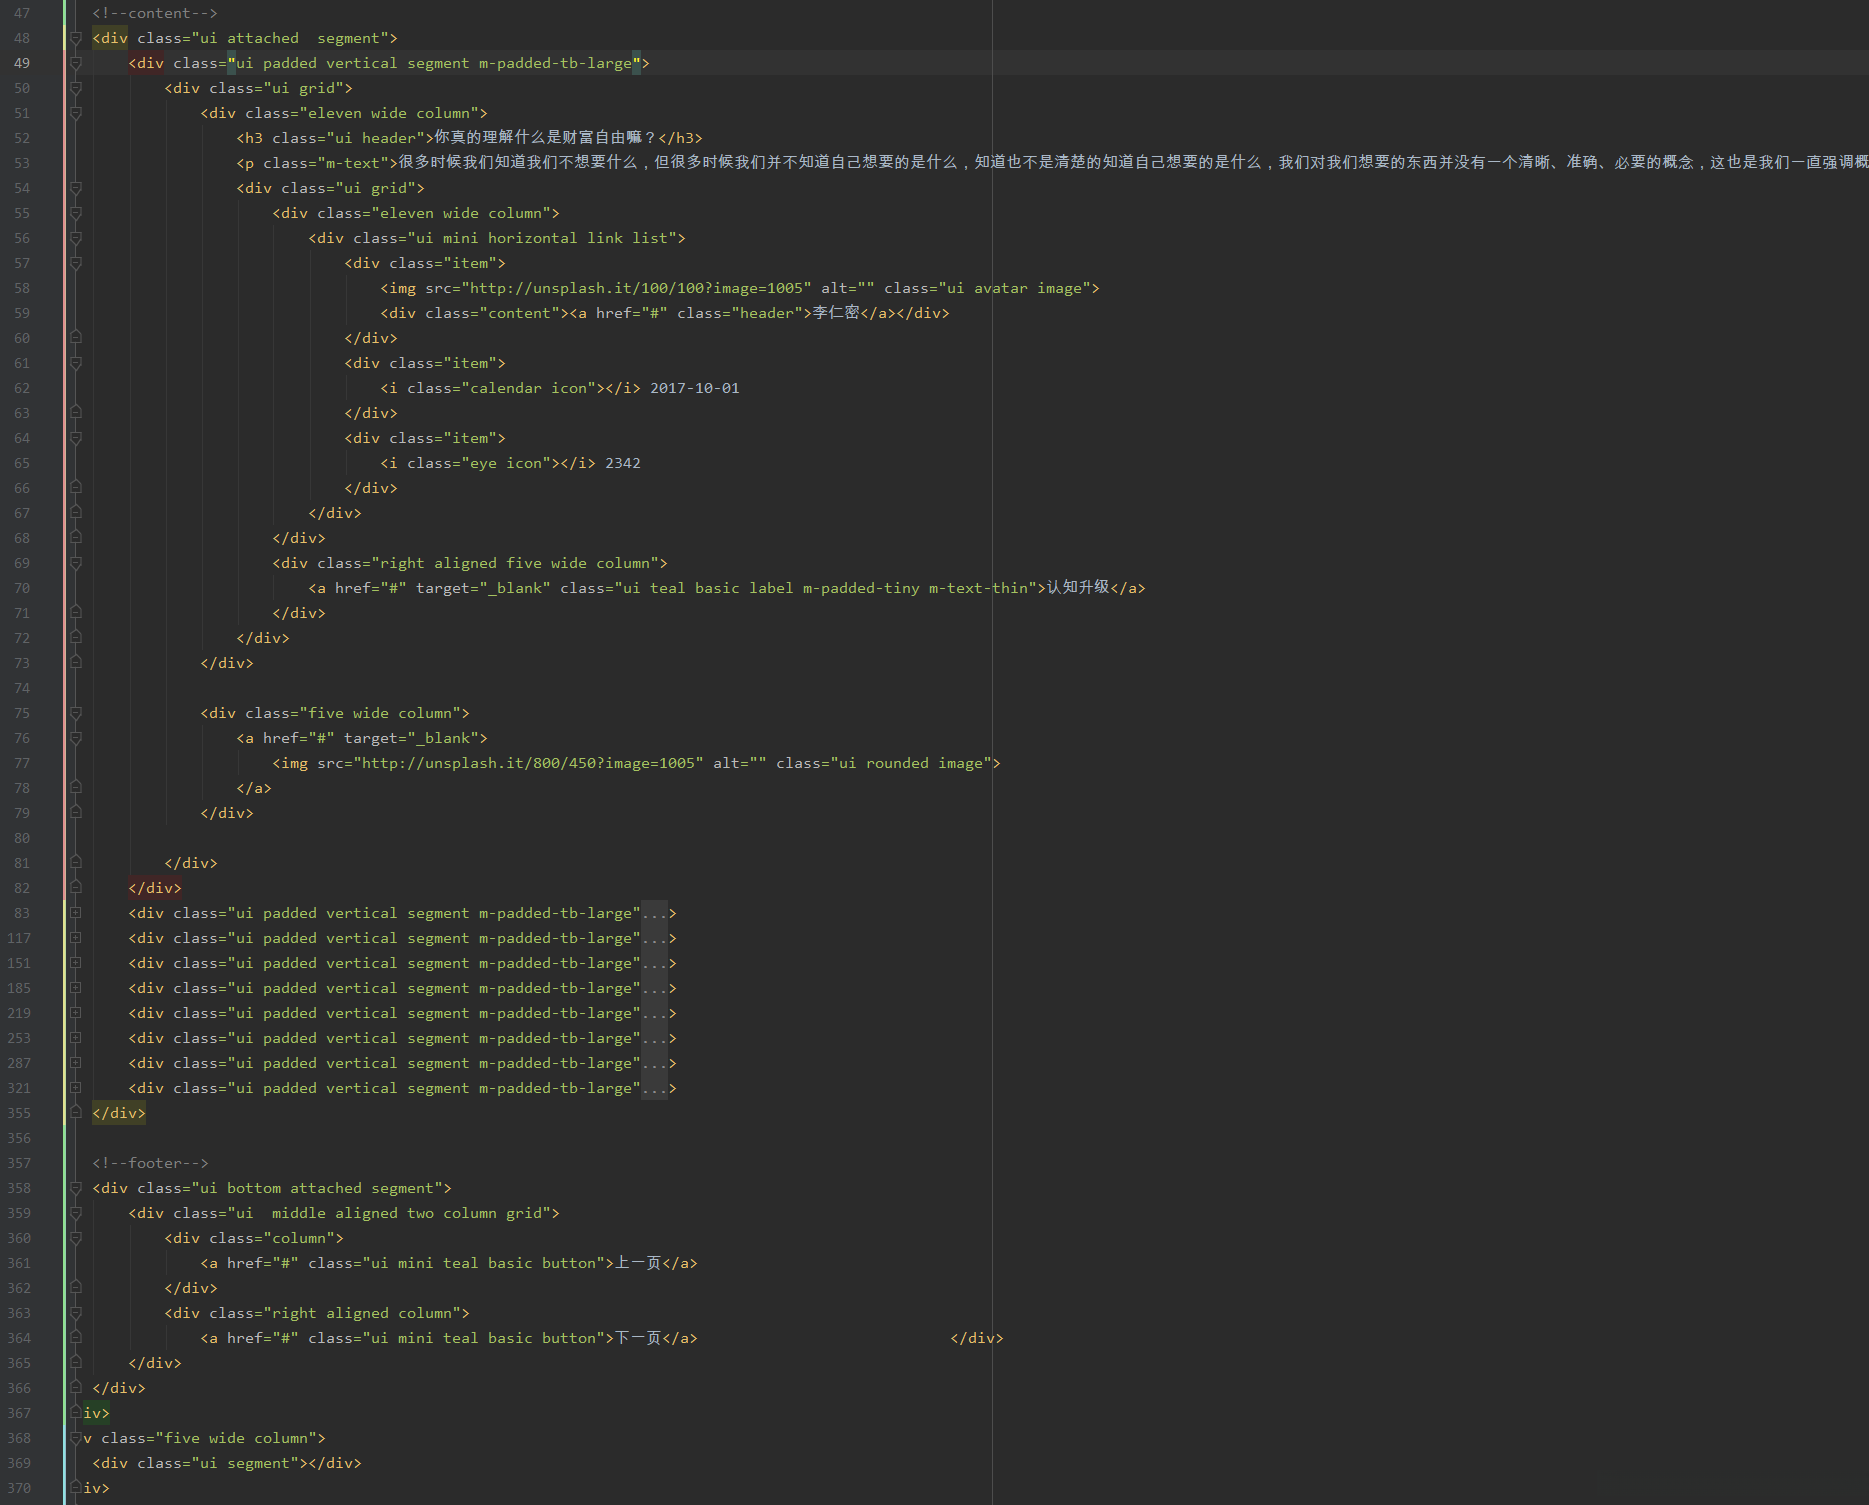The image size is (1869, 1505).
Task: Click the button text 上一页
Action: pyautogui.click(x=638, y=1263)
